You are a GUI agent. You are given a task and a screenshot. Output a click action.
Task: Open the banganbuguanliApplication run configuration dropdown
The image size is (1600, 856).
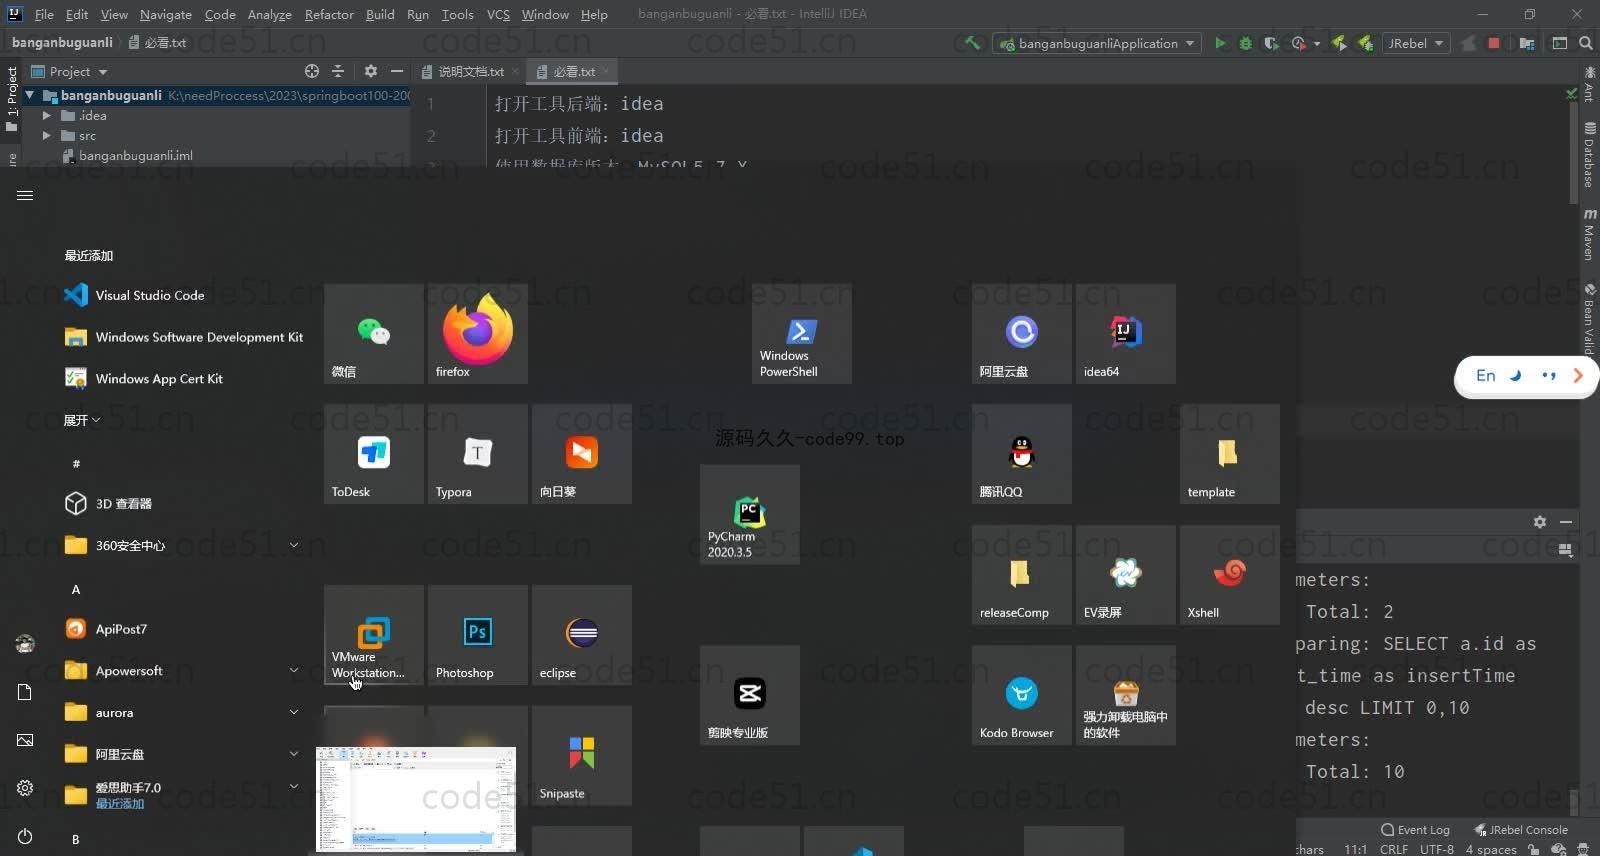tap(1097, 43)
